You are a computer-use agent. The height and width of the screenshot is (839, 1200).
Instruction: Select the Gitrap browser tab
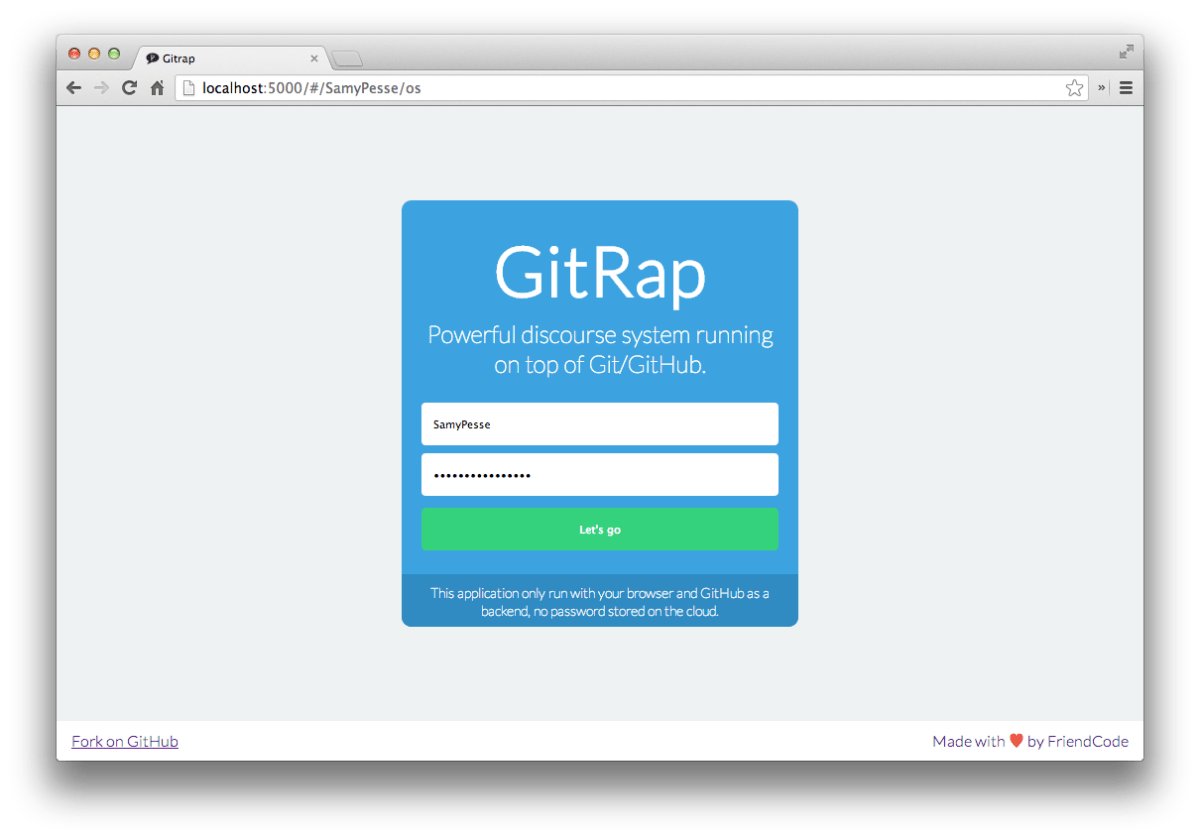click(230, 58)
